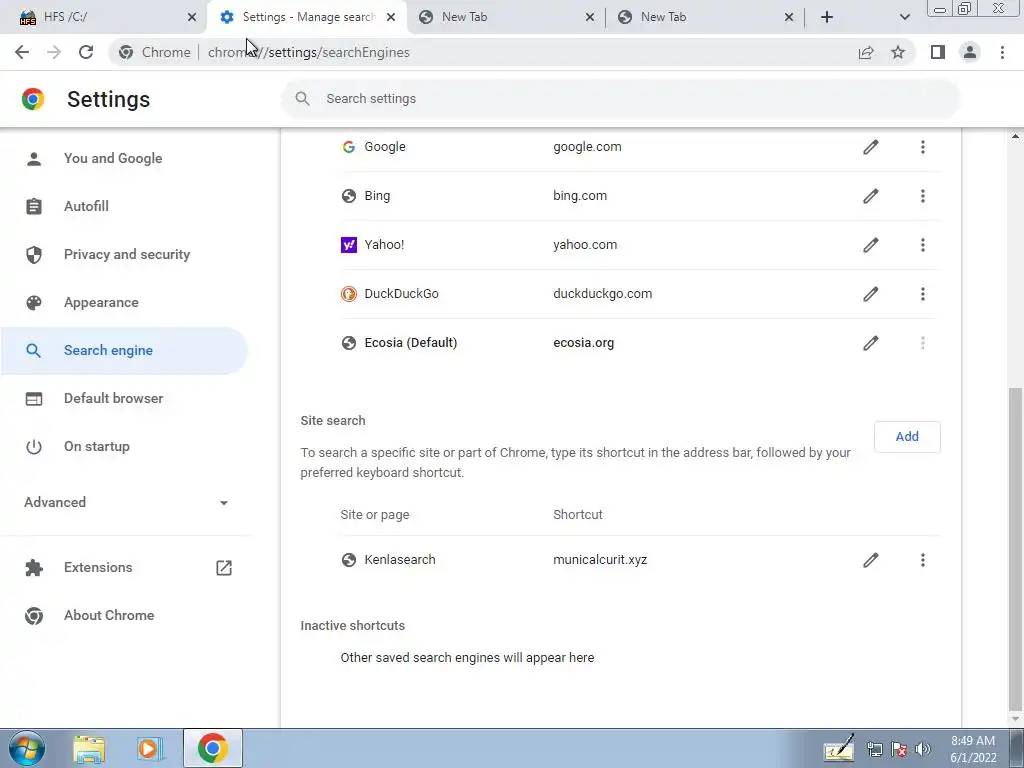Adjust volume via speaker tray icon
The height and width of the screenshot is (768, 1024).
click(x=923, y=748)
